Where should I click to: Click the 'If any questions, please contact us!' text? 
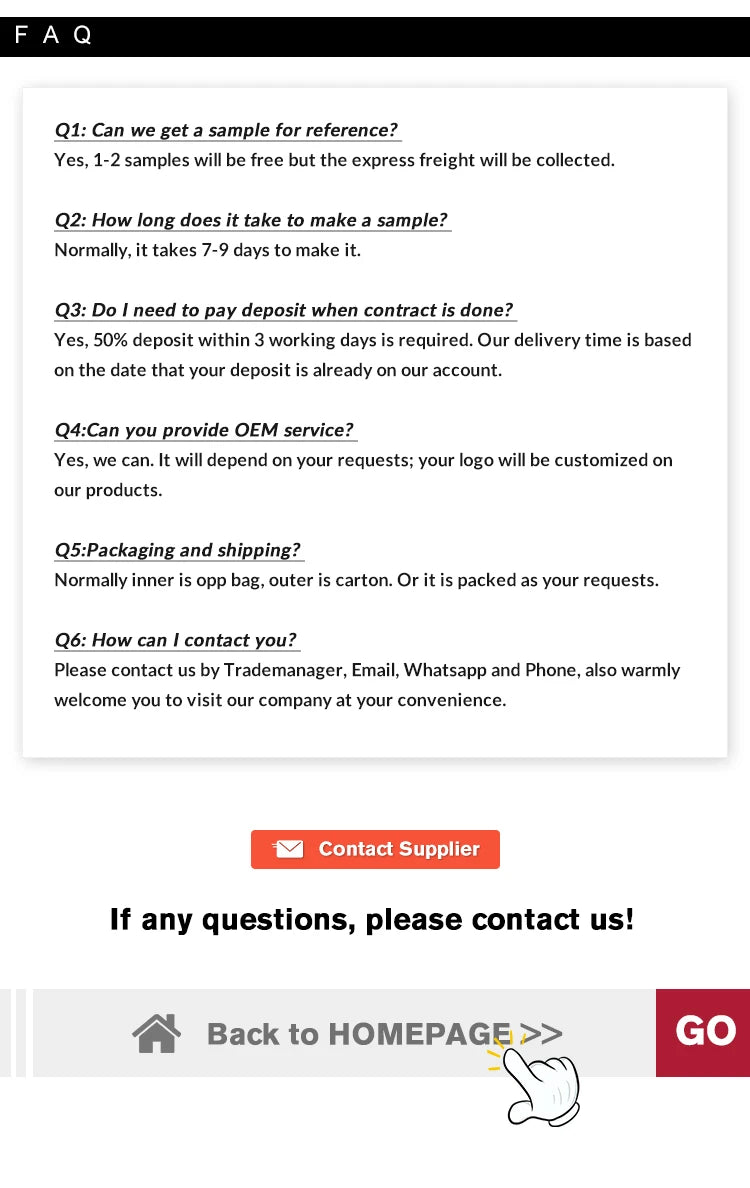372,920
